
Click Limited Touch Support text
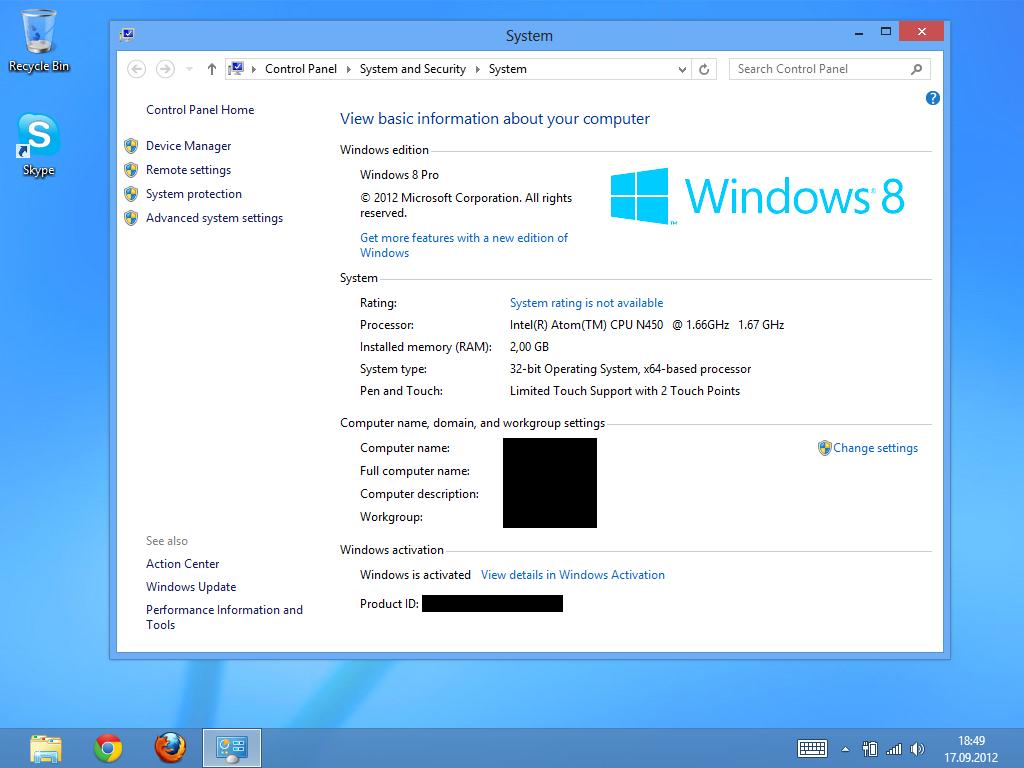[x=624, y=391]
